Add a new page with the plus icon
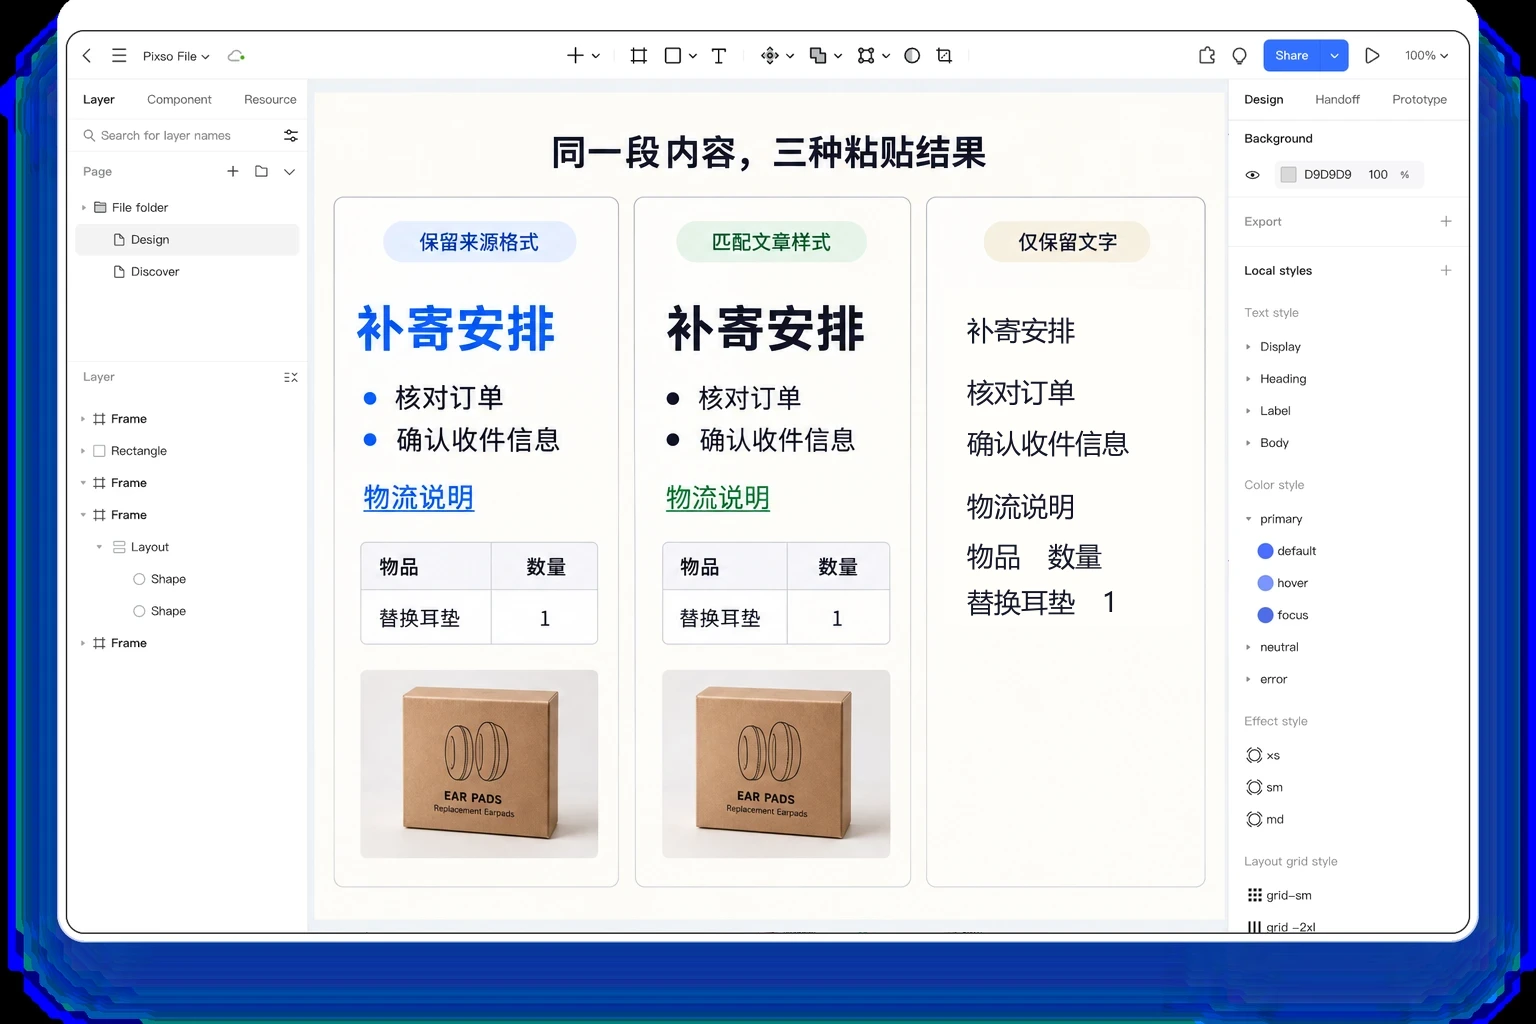 233,171
